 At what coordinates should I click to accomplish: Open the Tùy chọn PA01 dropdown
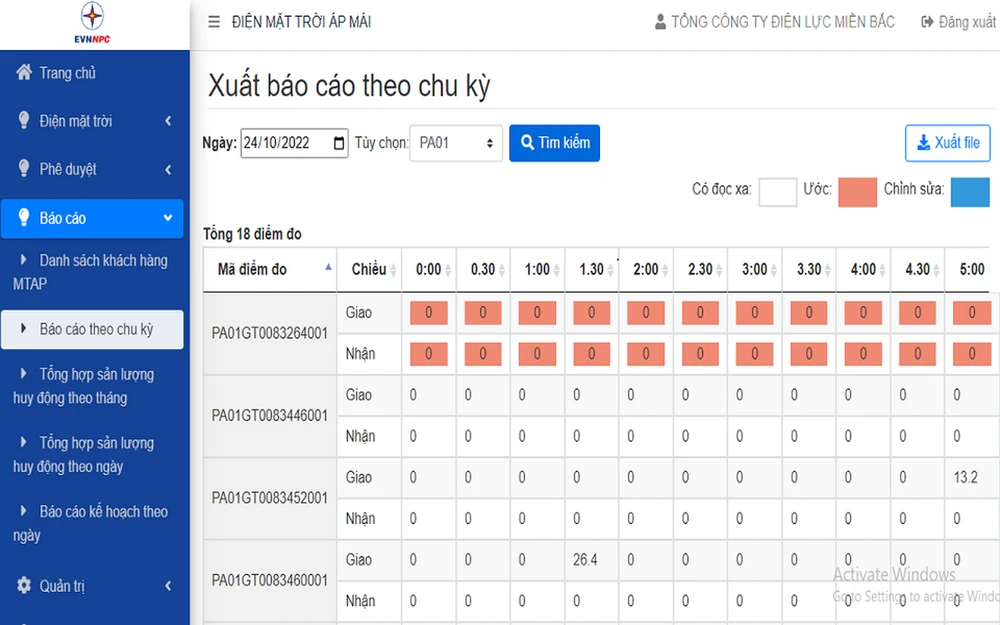pos(456,143)
